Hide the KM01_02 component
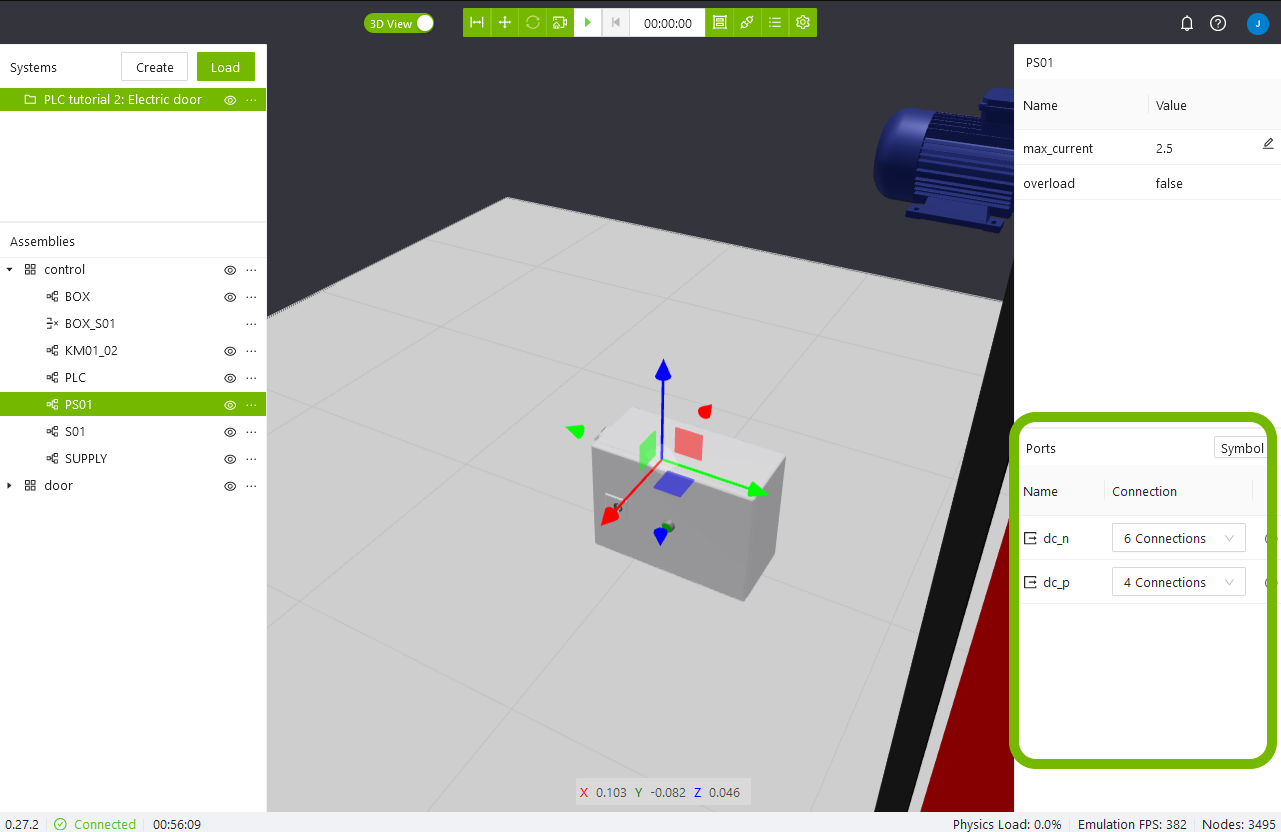This screenshot has height=832, width=1281. [x=230, y=351]
